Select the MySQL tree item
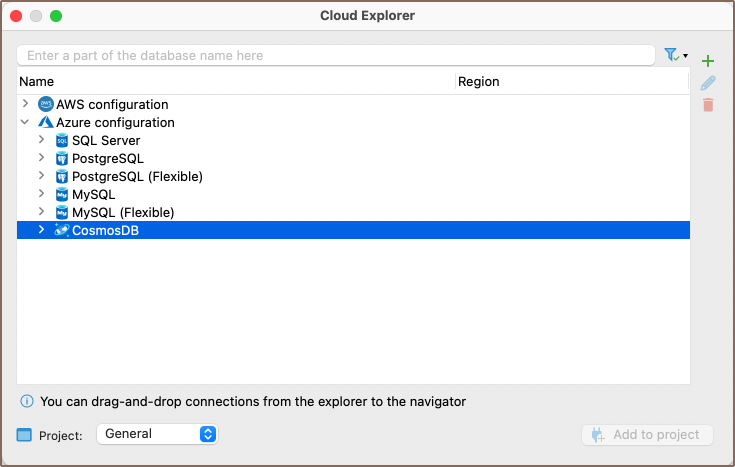This screenshot has width=735, height=467. [93, 195]
